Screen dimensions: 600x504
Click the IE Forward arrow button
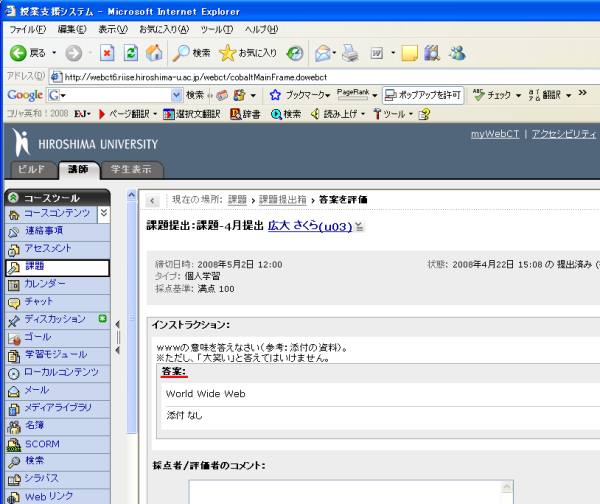73,53
